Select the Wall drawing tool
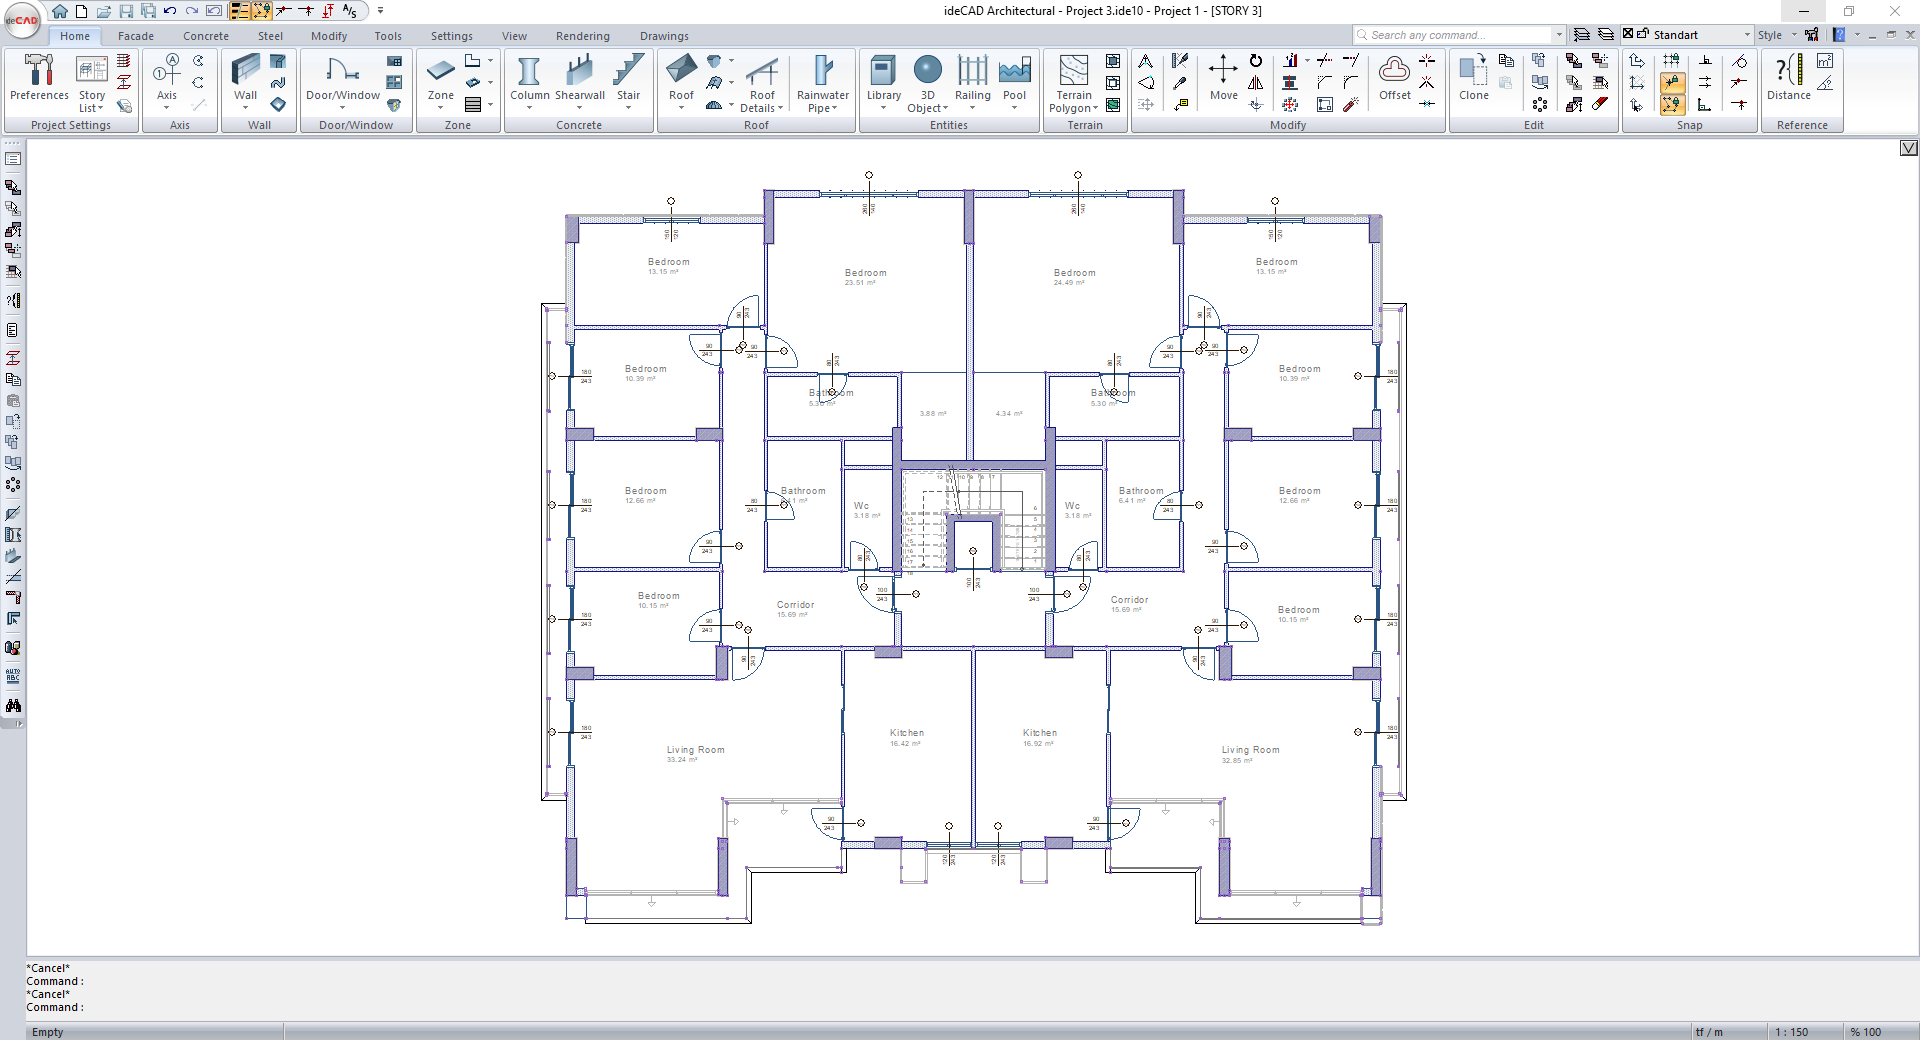 coord(245,79)
